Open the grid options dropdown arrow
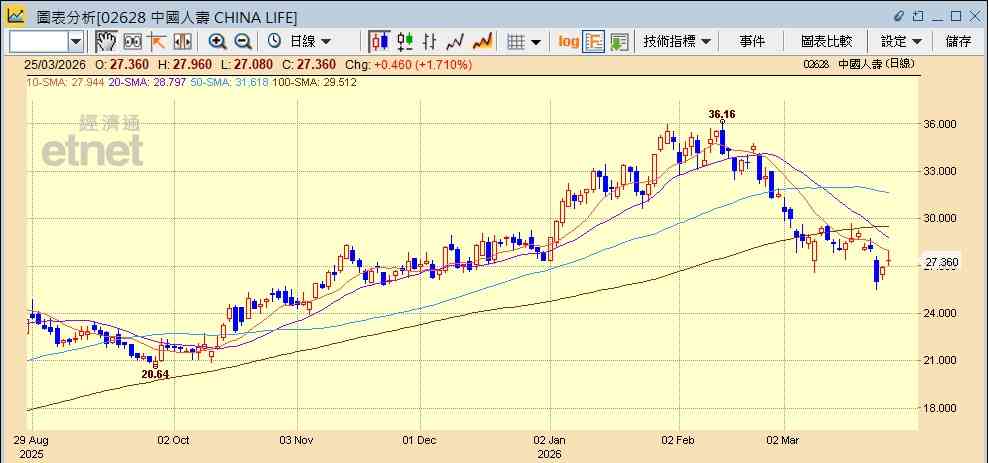This screenshot has width=989, height=463. pos(536,42)
